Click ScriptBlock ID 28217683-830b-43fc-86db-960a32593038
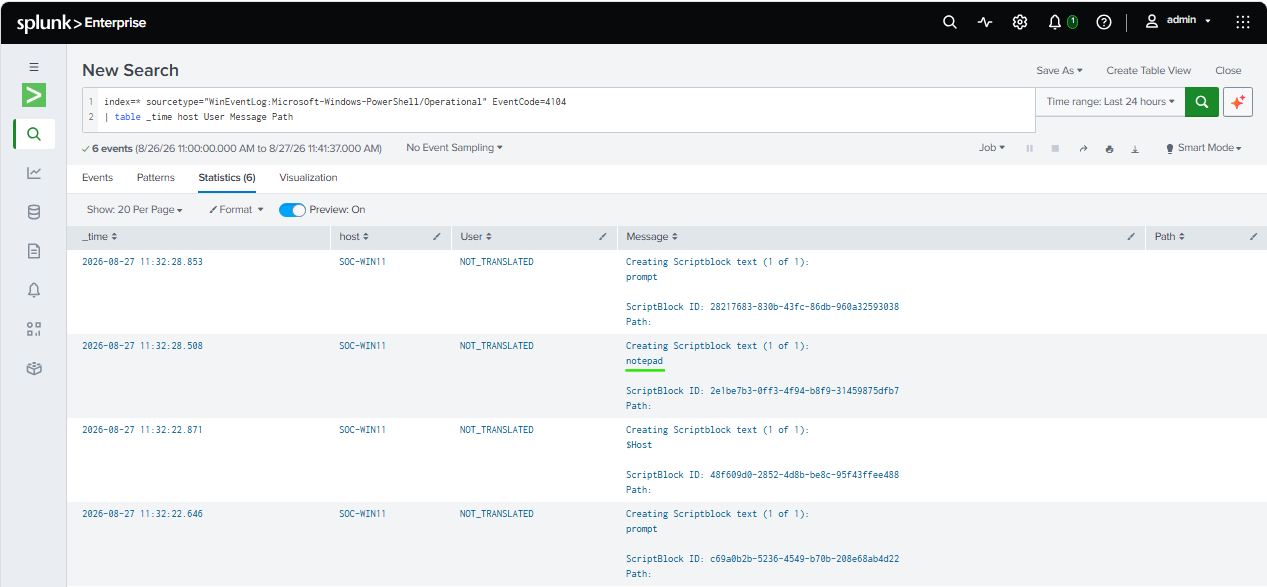The width and height of the screenshot is (1267, 587). (762, 307)
